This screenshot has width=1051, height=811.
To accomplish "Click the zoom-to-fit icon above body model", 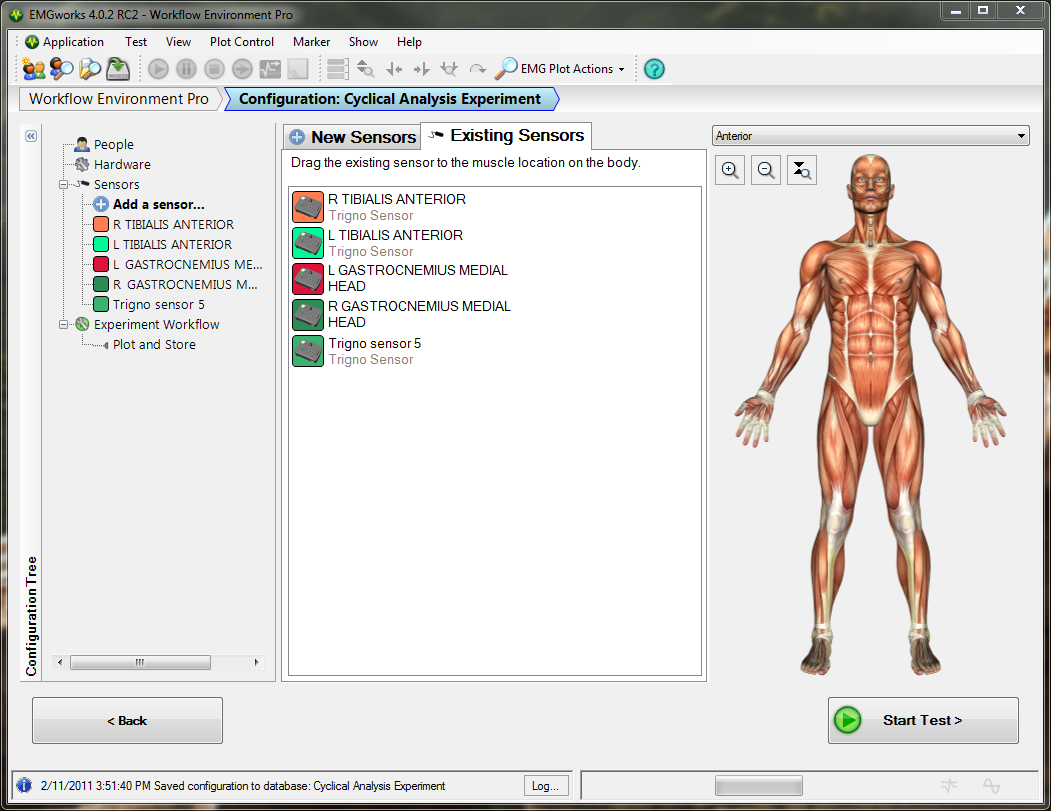I will (x=802, y=171).
